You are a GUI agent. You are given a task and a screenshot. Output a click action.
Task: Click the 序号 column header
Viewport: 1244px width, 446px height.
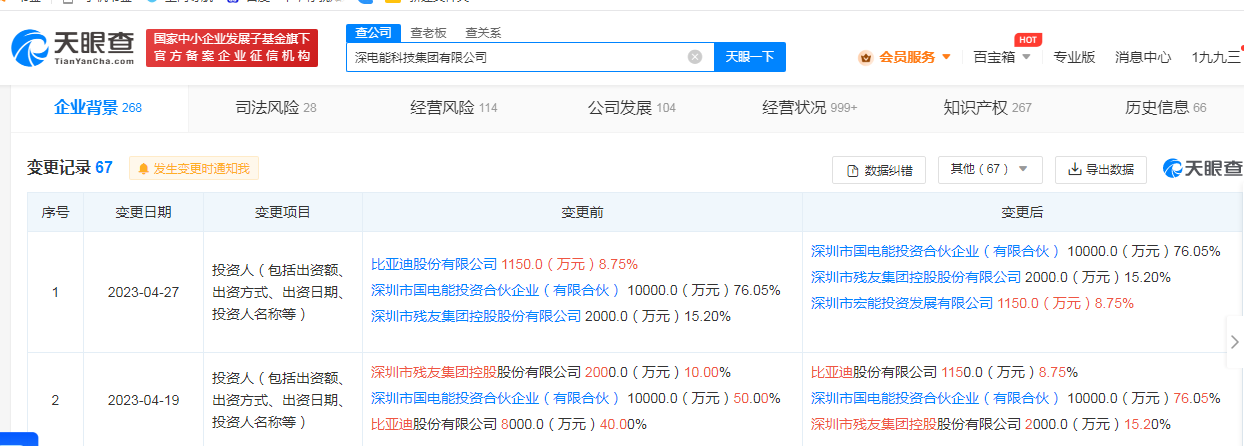click(x=55, y=212)
